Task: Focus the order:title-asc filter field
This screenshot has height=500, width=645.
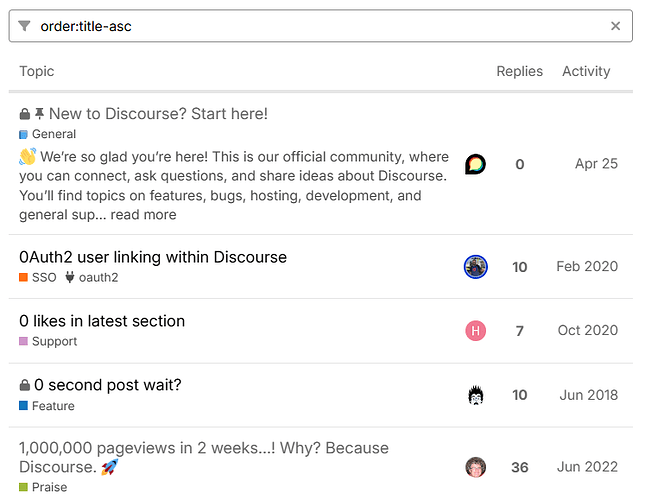Action: tap(321, 26)
